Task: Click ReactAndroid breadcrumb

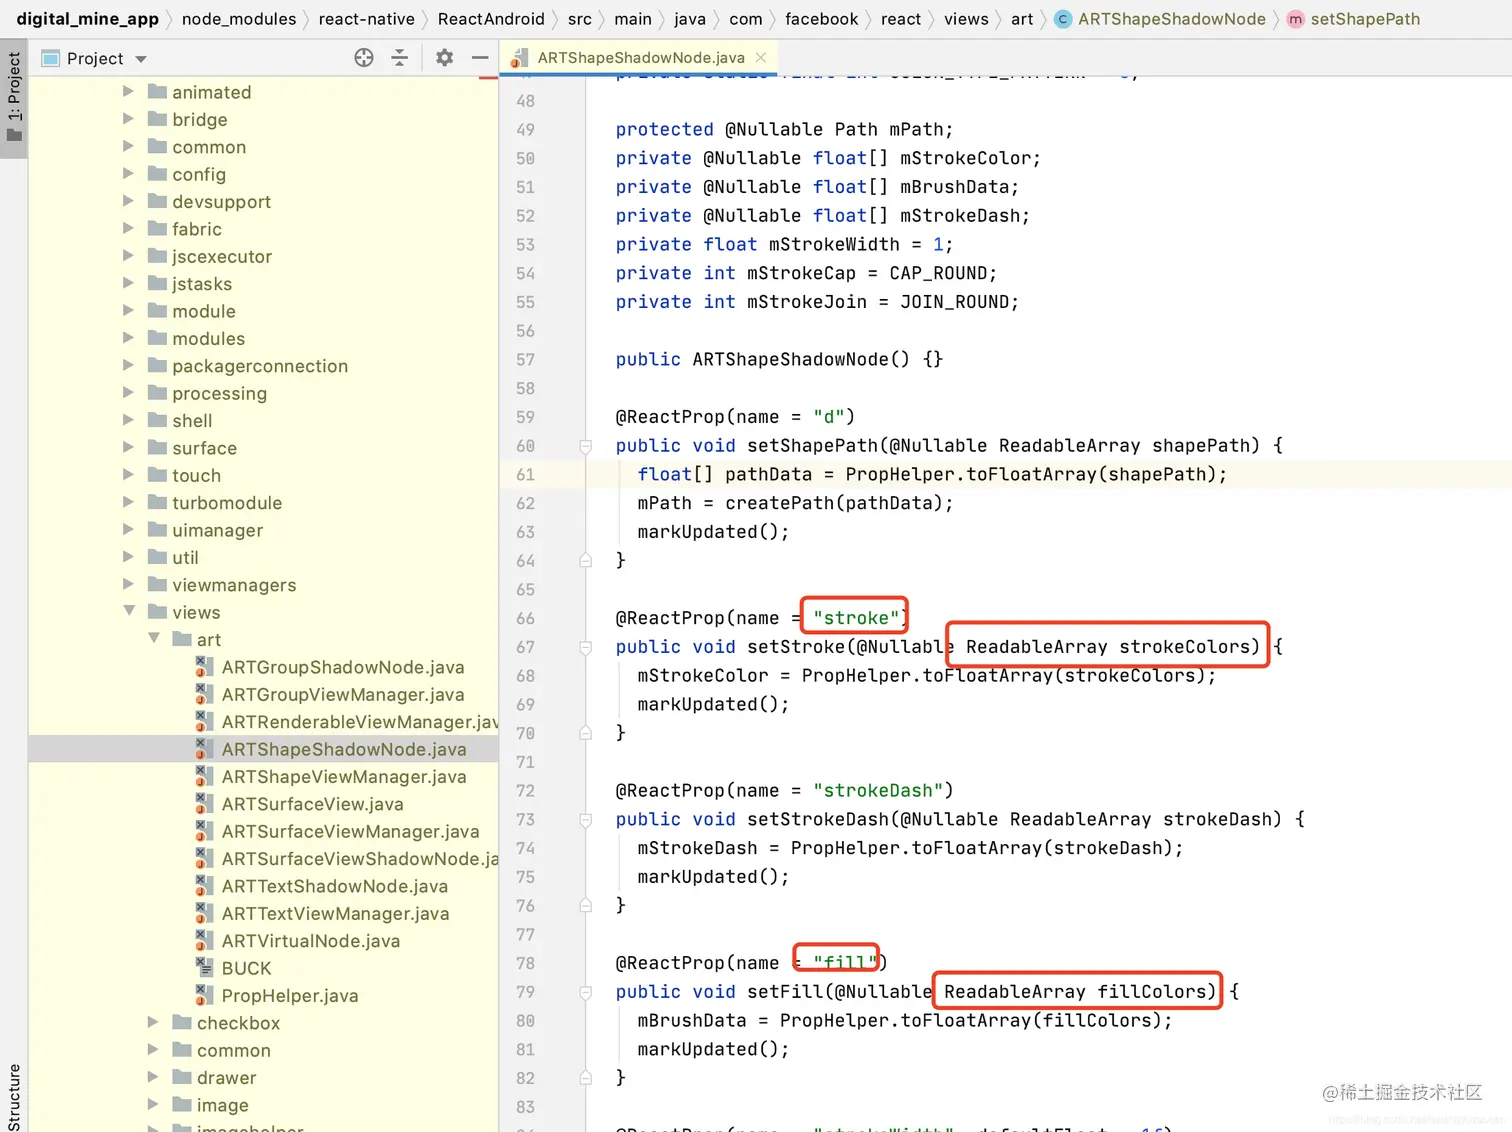Action: (491, 19)
